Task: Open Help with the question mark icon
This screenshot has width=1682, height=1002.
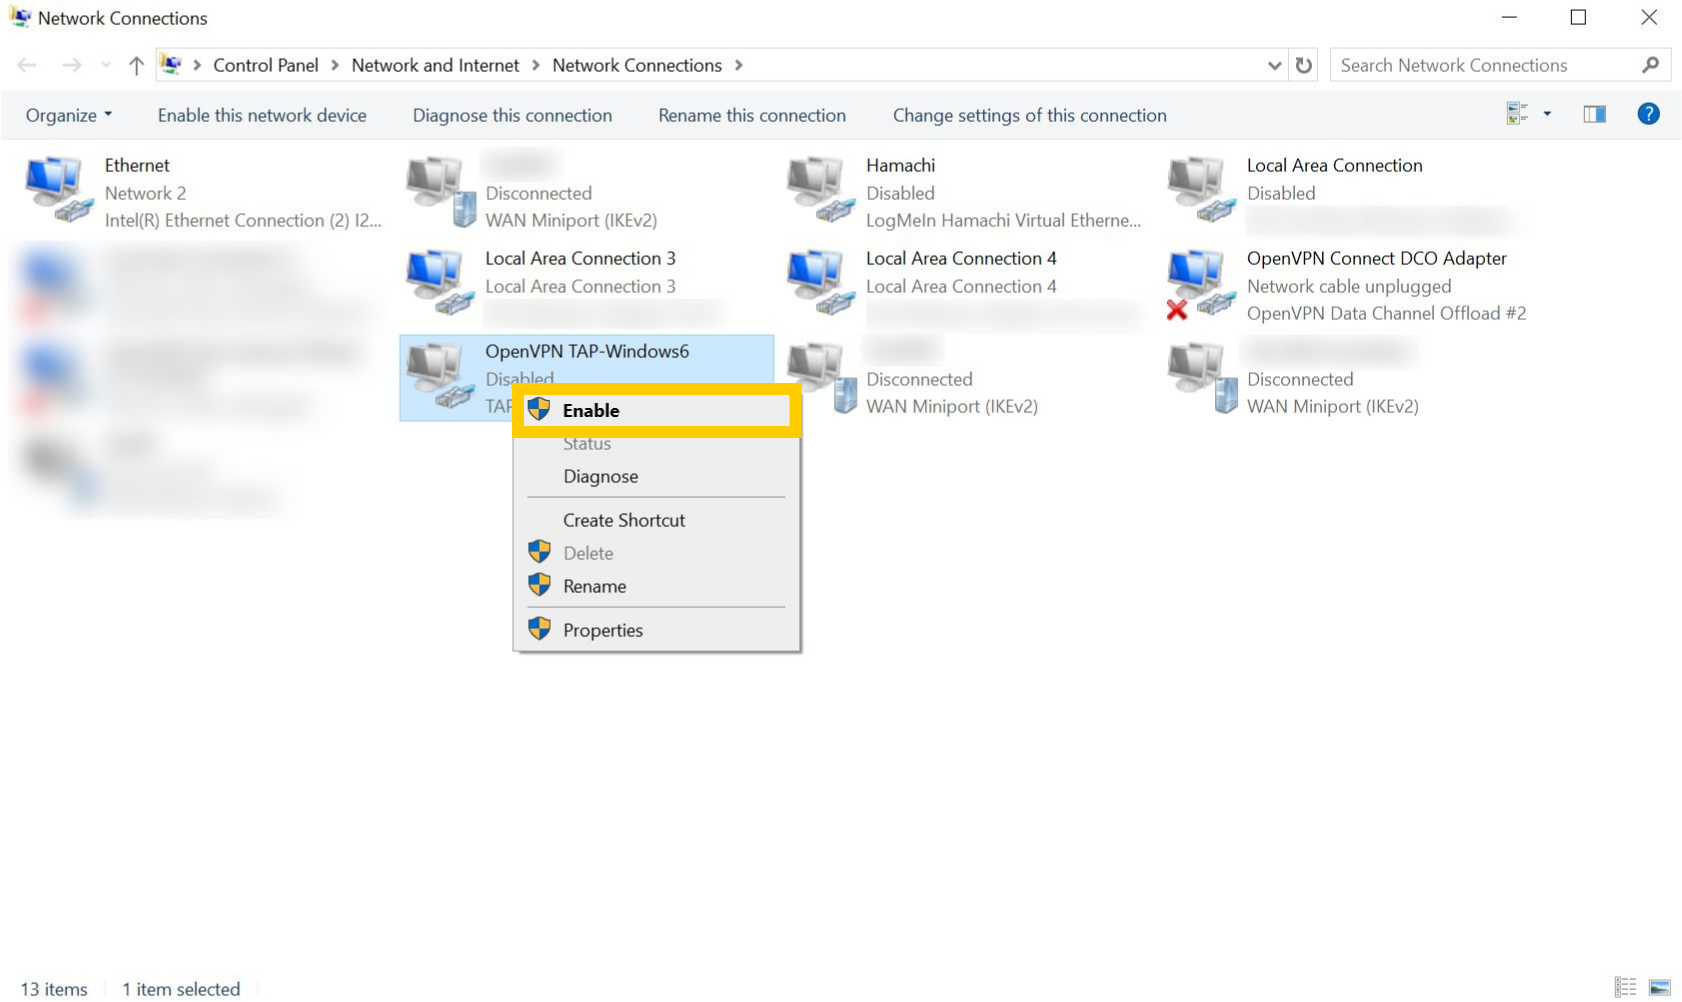Action: pos(1648,114)
